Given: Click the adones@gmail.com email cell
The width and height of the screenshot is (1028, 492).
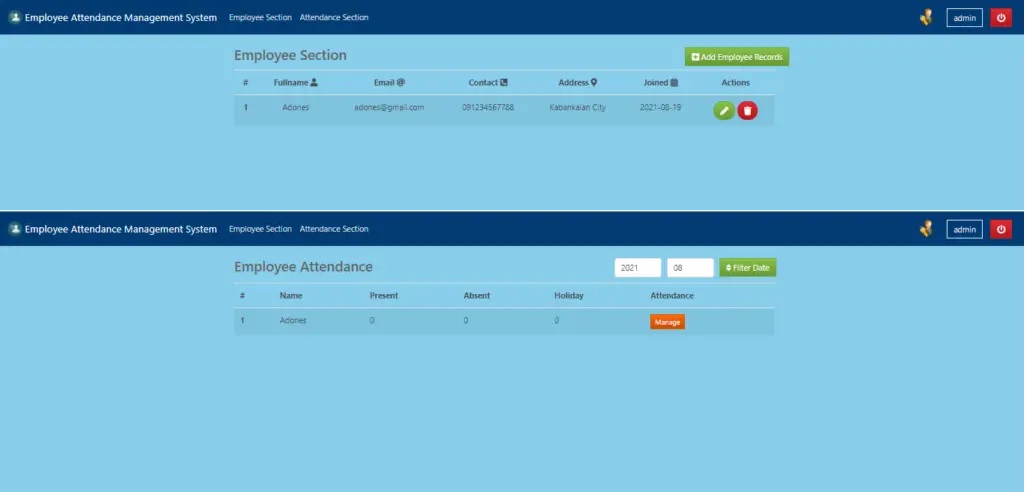Looking at the screenshot, I should [389, 107].
